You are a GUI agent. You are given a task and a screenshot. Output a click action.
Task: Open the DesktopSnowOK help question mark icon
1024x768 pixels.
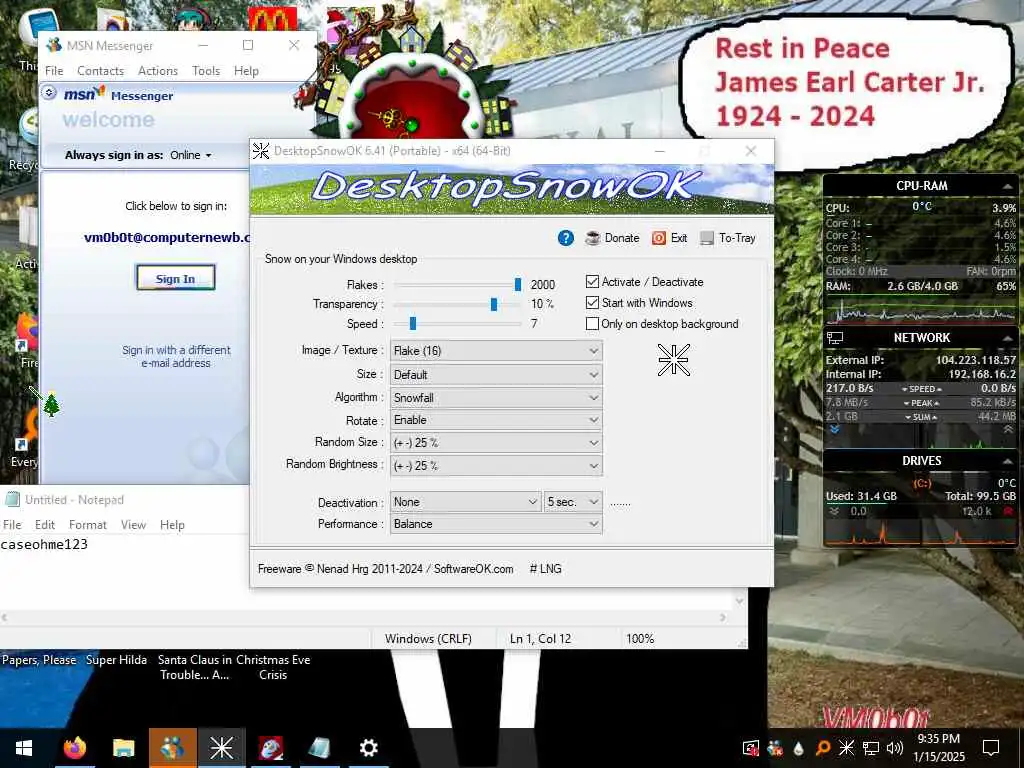(x=566, y=238)
